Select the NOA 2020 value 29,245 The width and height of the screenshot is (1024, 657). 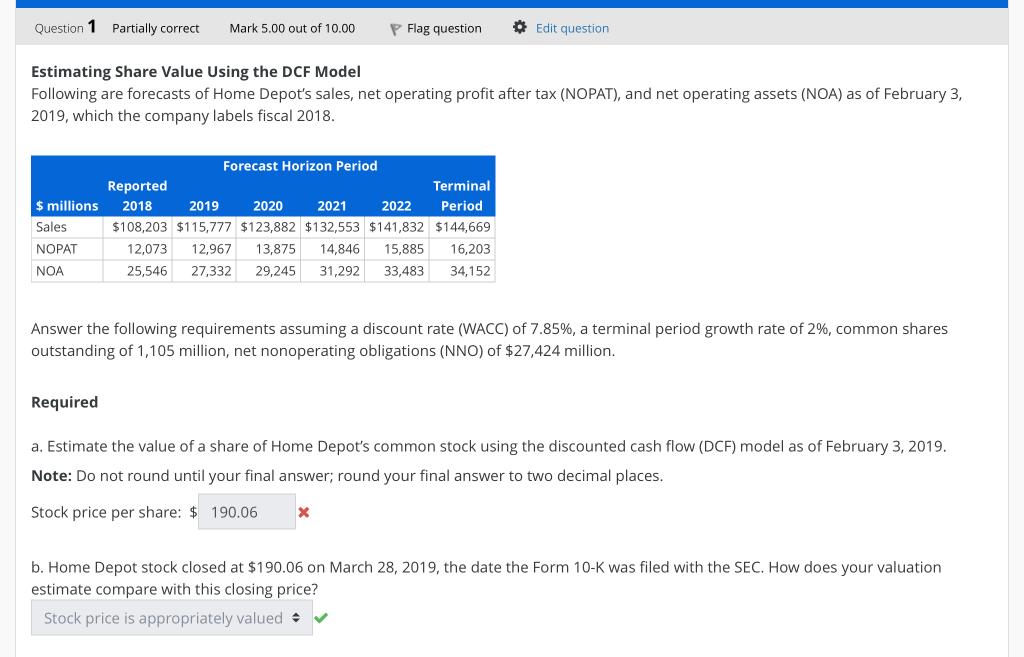[275, 271]
